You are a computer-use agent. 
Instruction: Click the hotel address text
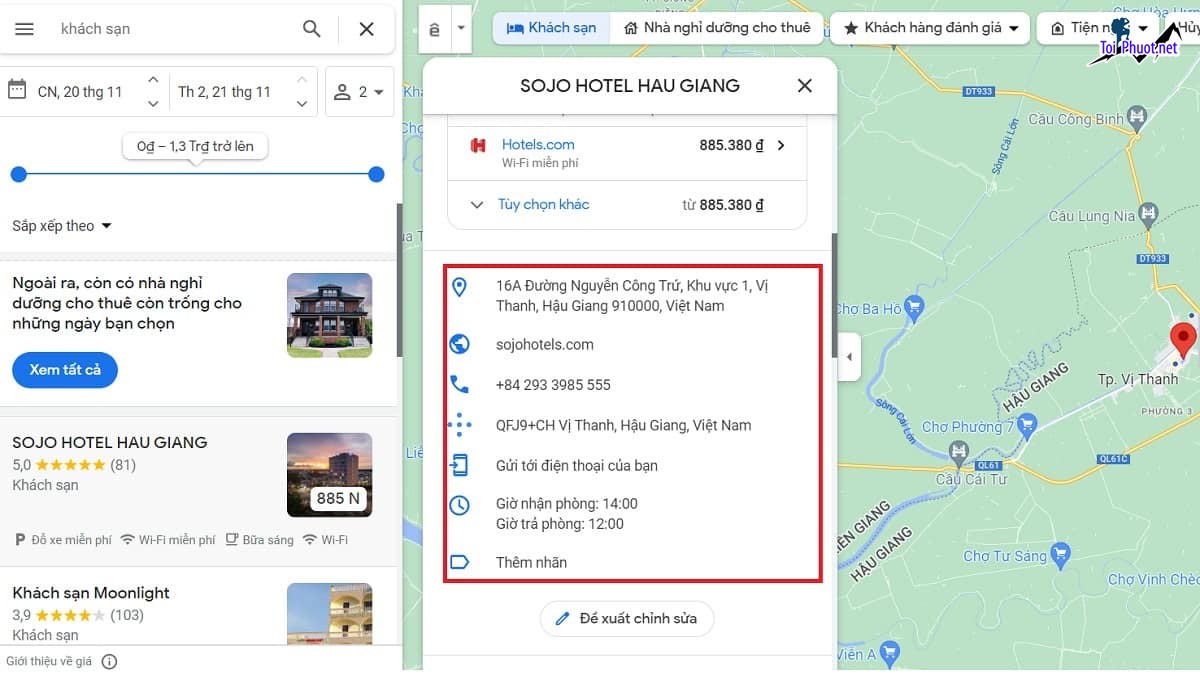(x=632, y=296)
